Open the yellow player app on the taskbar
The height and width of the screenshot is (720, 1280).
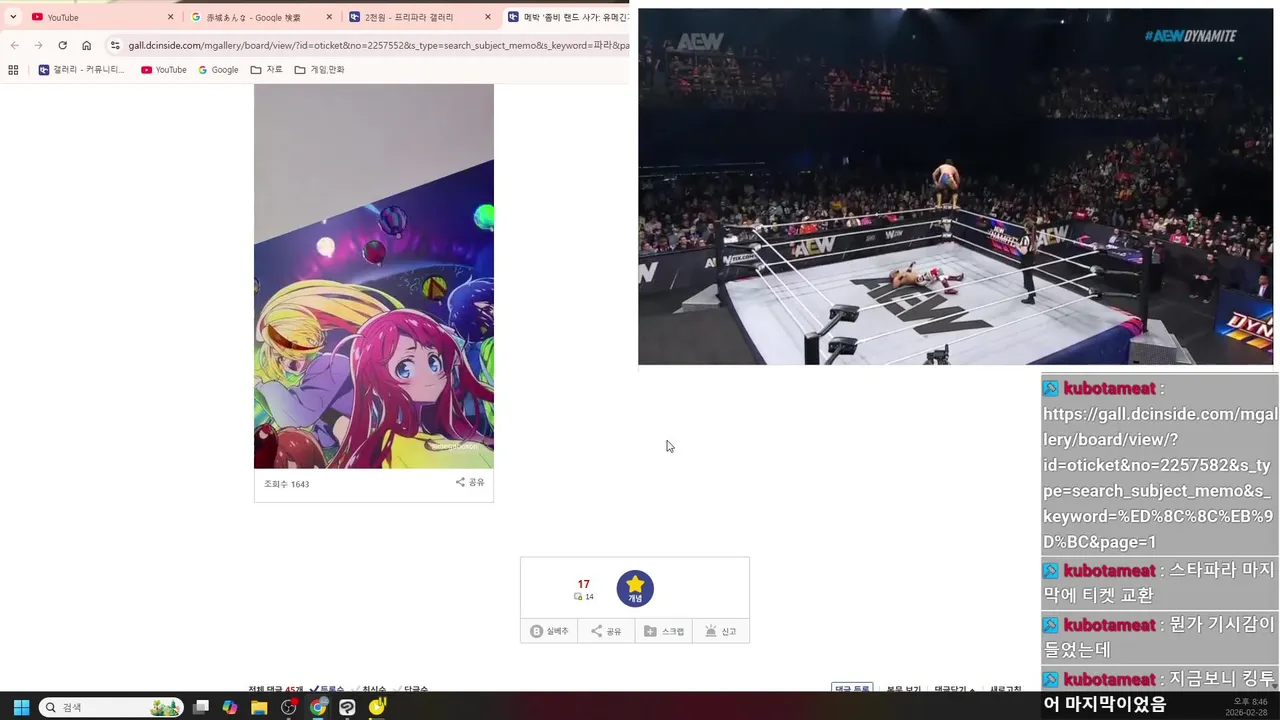click(377, 707)
